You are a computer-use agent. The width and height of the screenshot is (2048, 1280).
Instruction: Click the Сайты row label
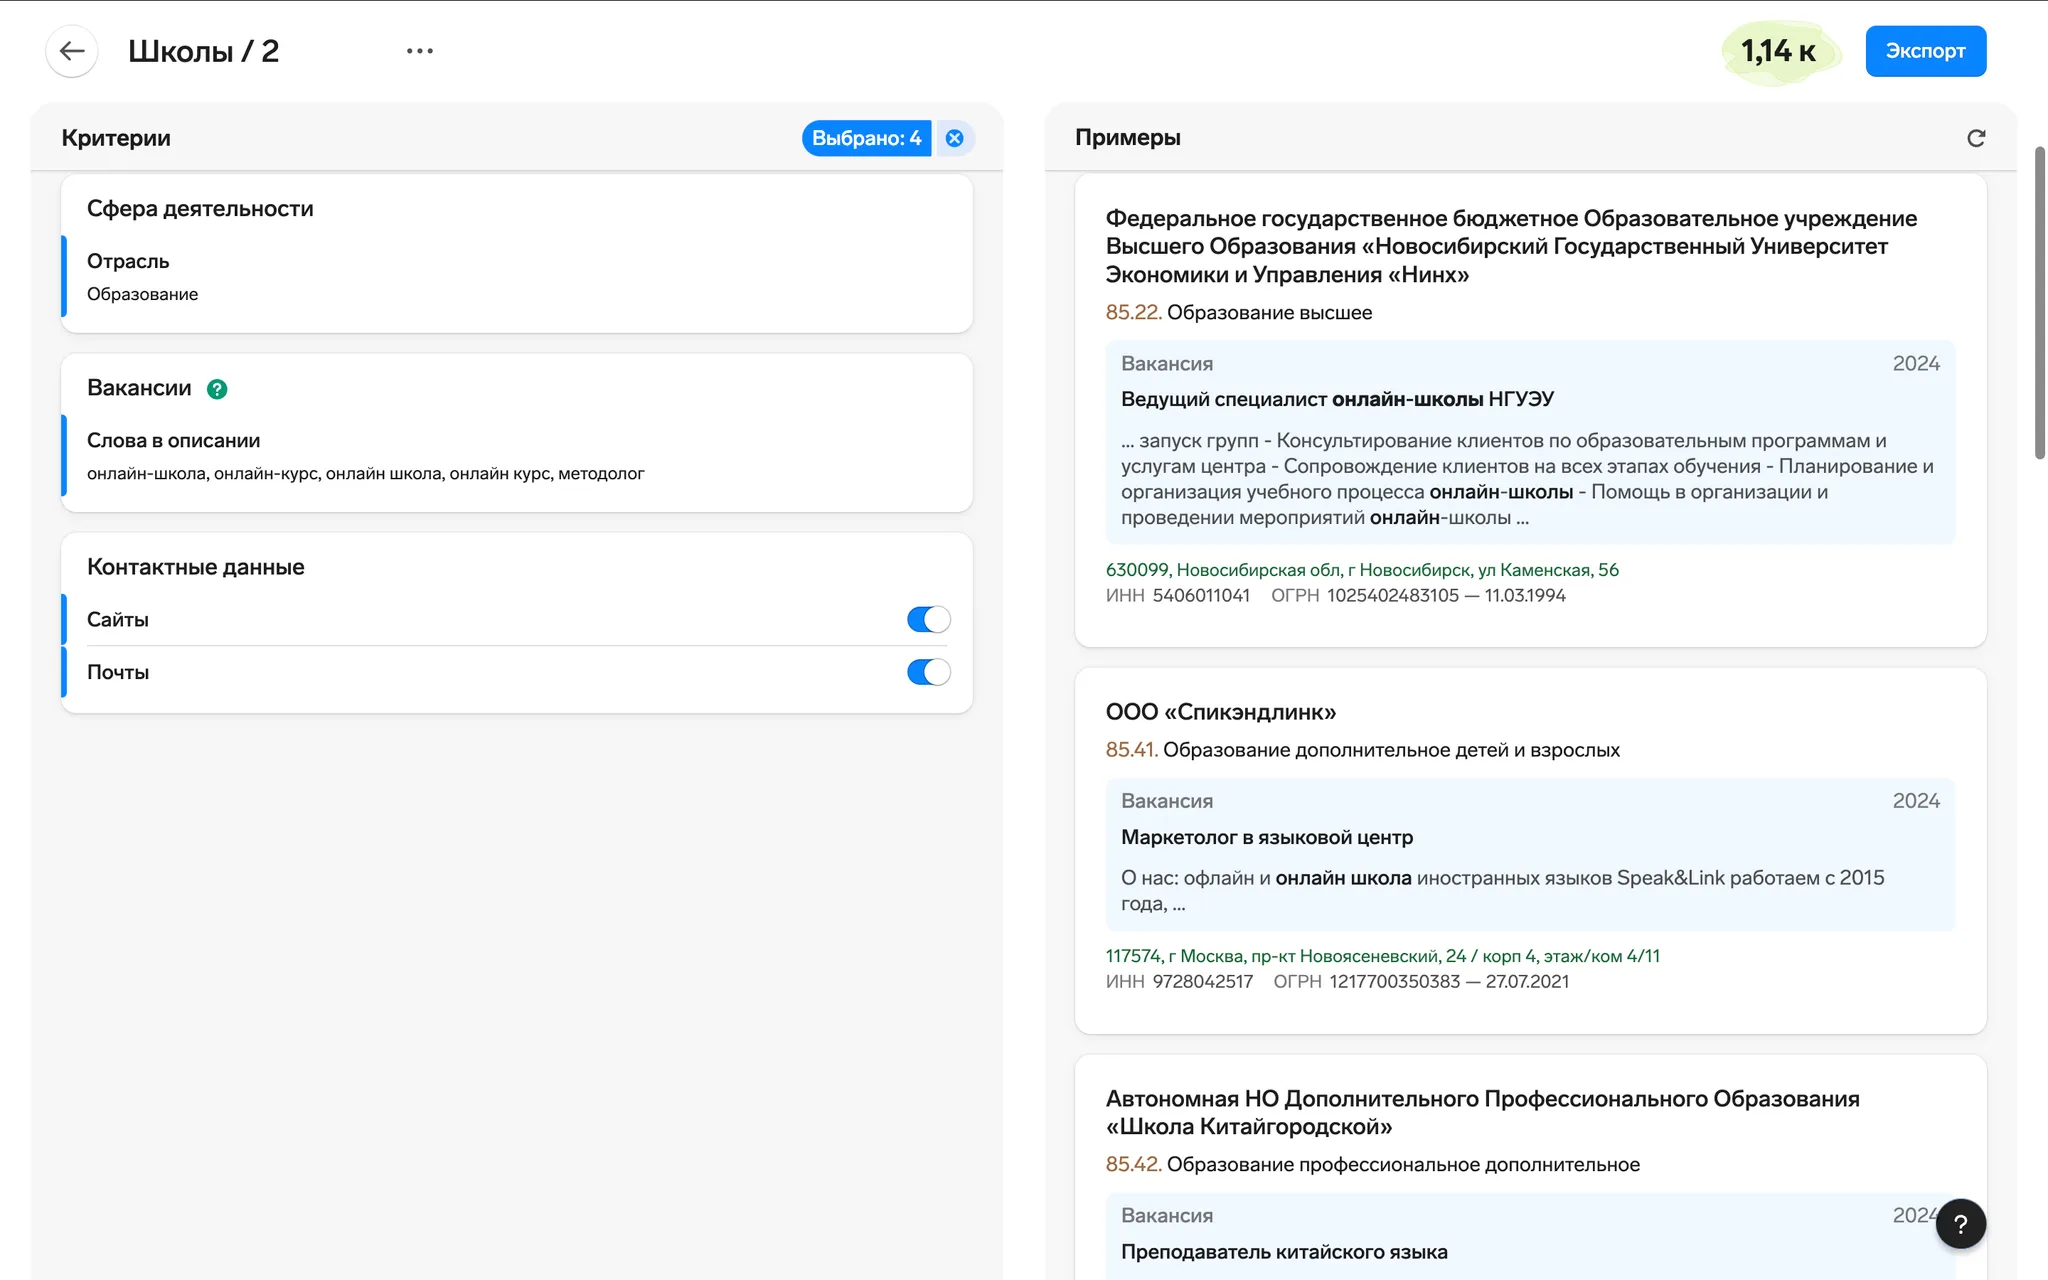[118, 620]
